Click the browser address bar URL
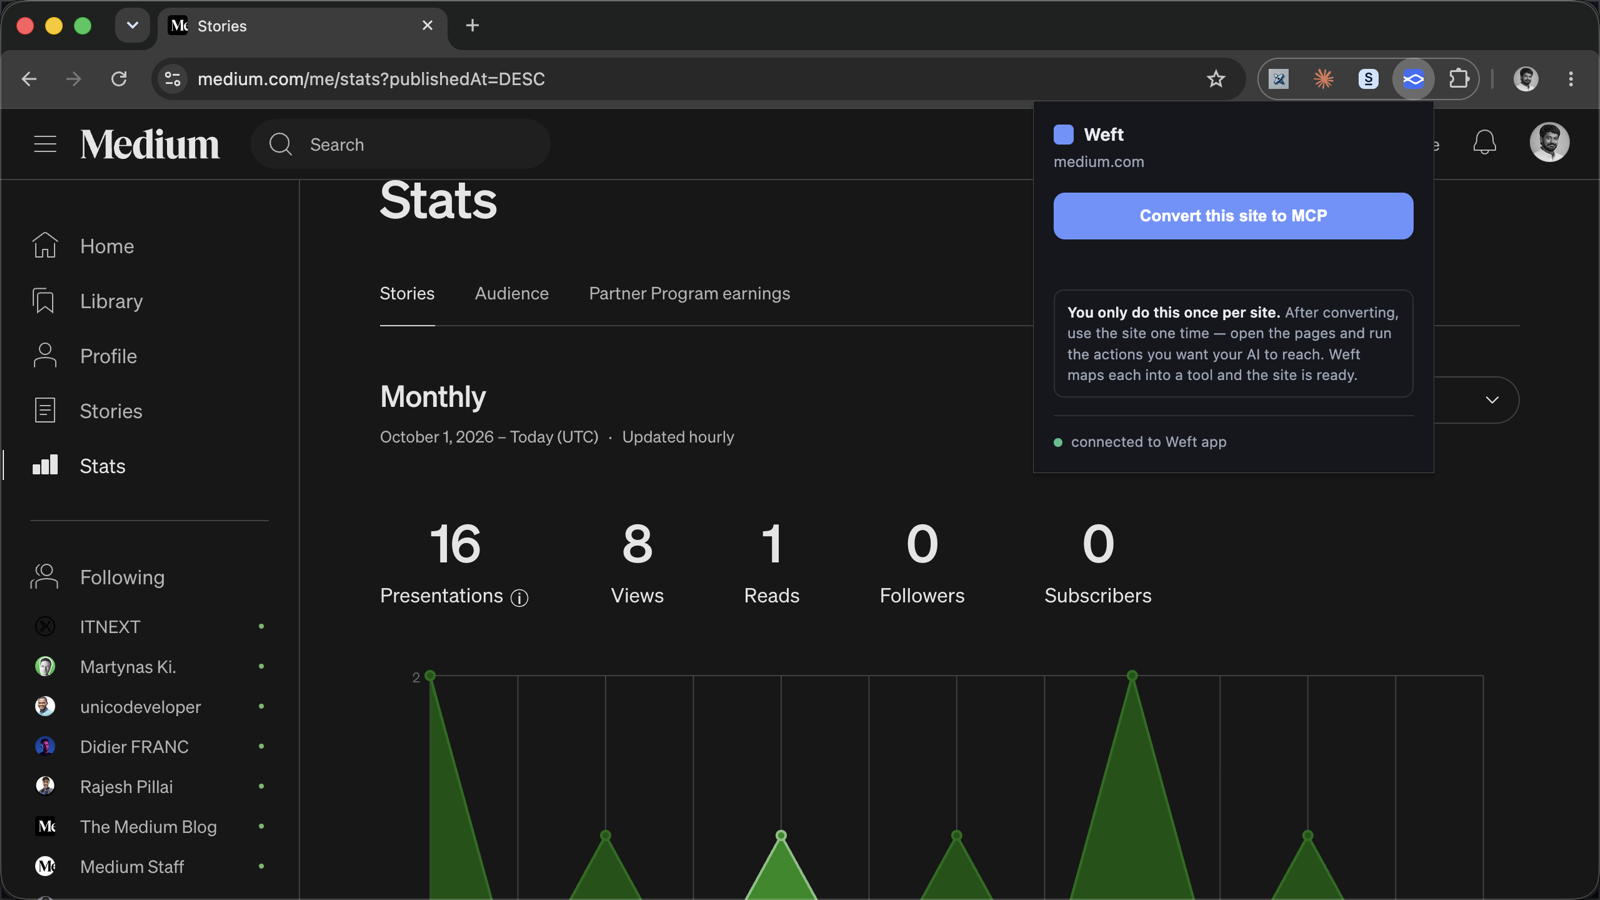This screenshot has width=1600, height=900. coord(371,79)
